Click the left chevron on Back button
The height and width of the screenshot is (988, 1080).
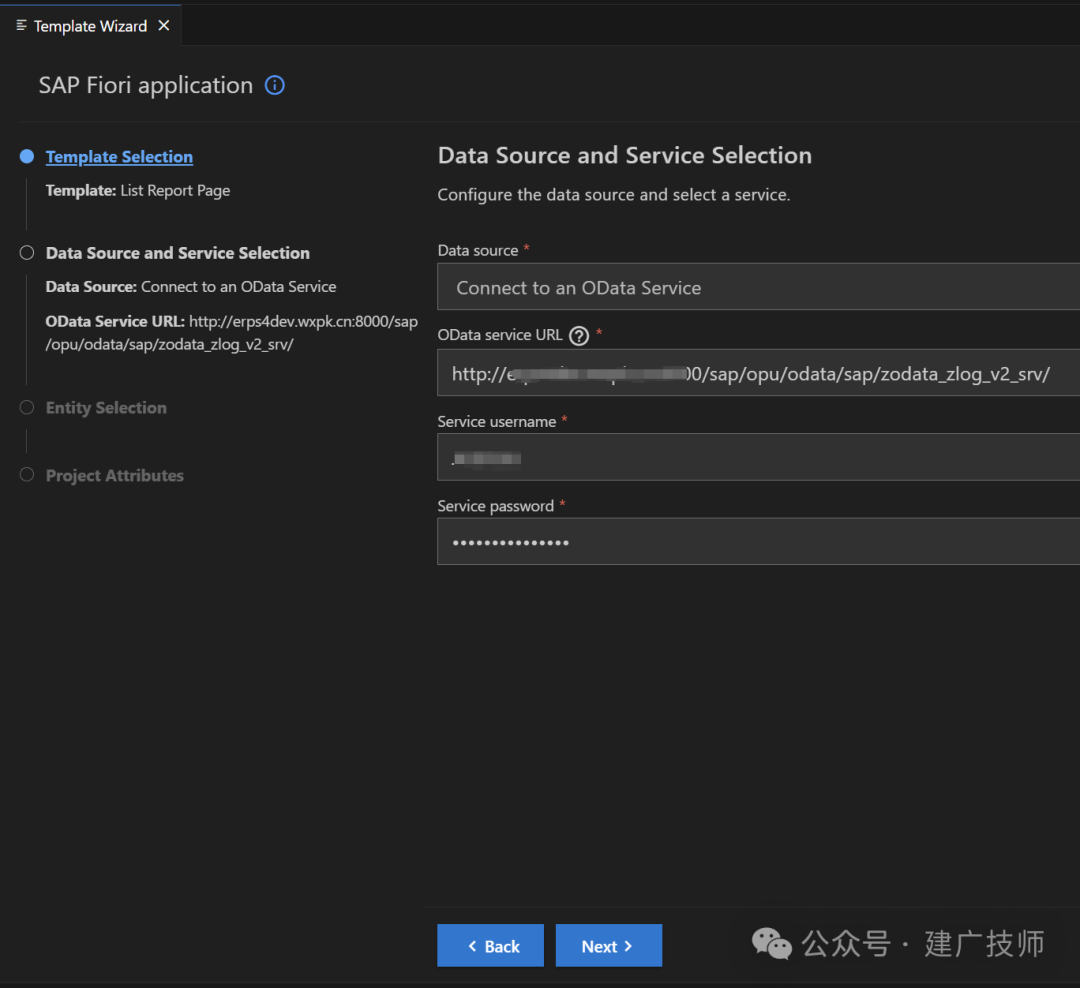pyautogui.click(x=472, y=946)
